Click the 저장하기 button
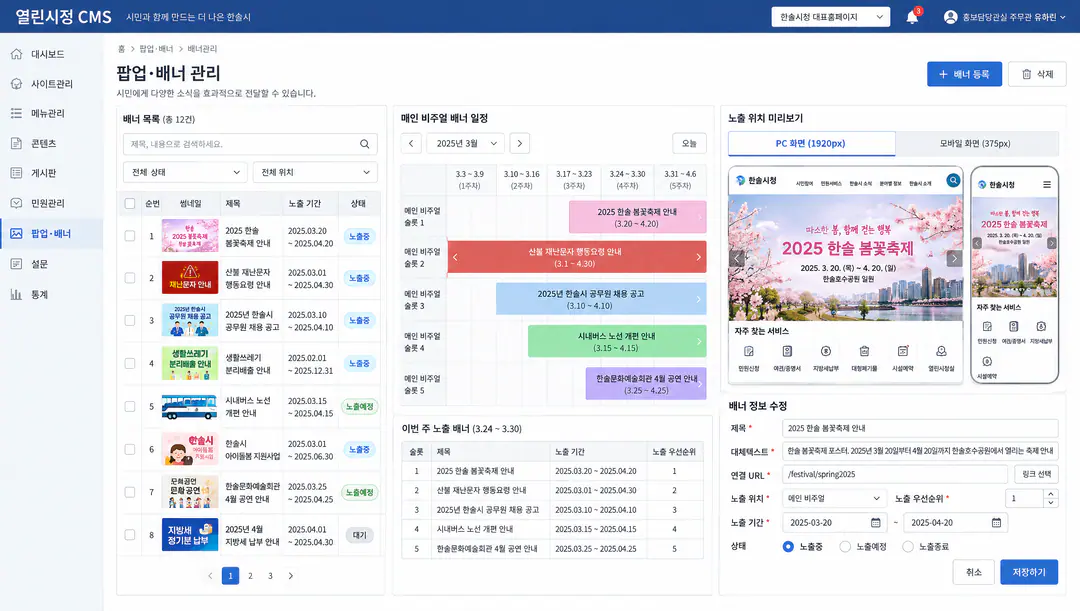Viewport: 1080px width, 611px height. coord(1029,572)
